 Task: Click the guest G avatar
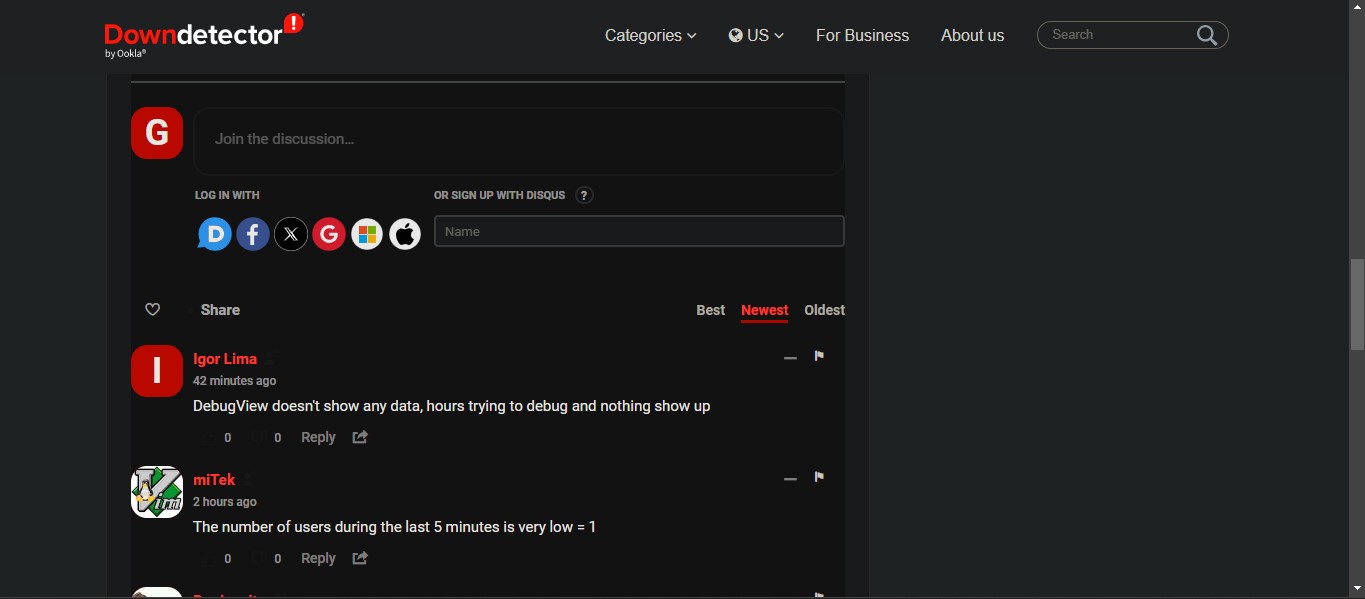click(x=157, y=133)
